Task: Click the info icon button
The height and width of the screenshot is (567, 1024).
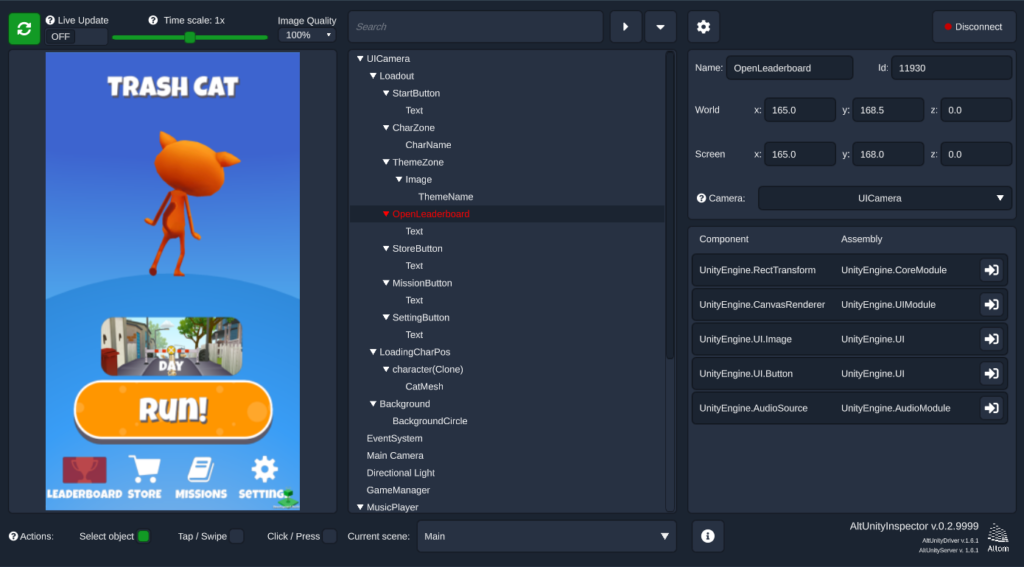Action: click(x=707, y=536)
